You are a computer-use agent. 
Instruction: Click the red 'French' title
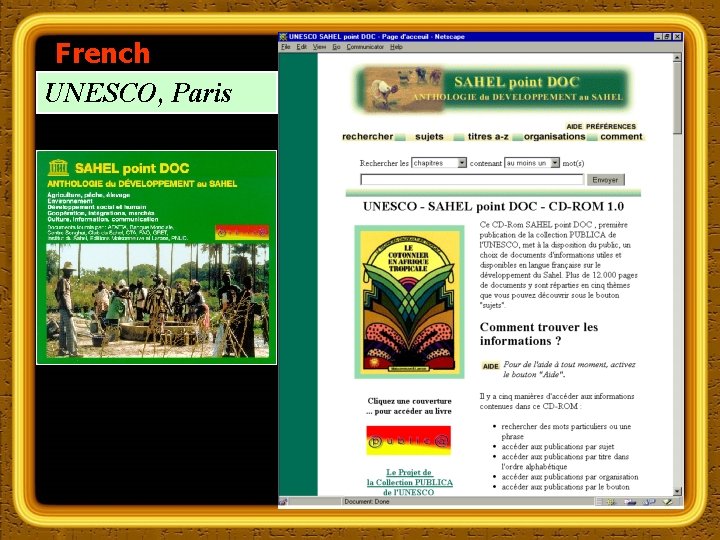pyautogui.click(x=103, y=53)
